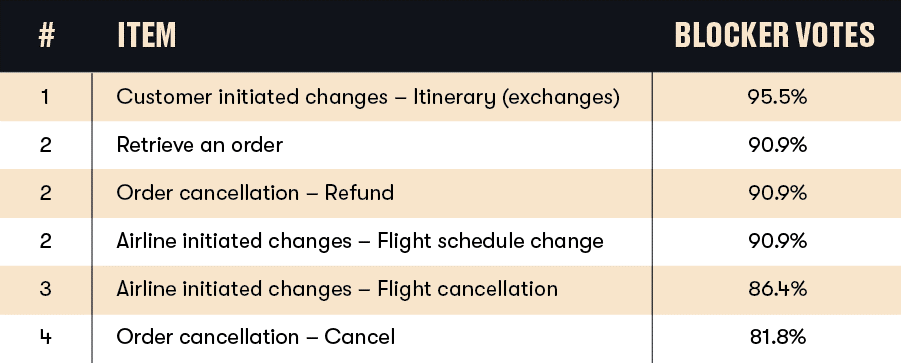This screenshot has height=363, width=901.
Task: Click the 90.9% value for Order cancellation – Refund
Action: click(777, 193)
